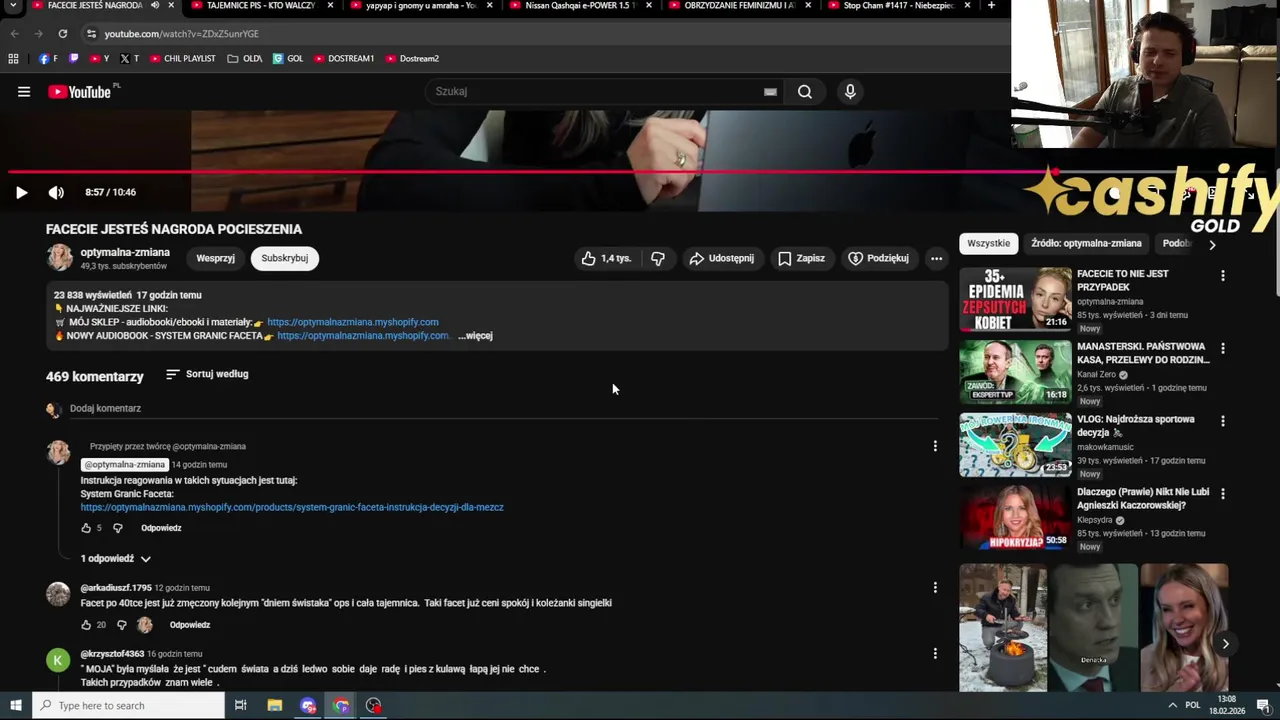
Task: Switch to the Nissan Qashqai e-POWER tab
Action: point(580,6)
